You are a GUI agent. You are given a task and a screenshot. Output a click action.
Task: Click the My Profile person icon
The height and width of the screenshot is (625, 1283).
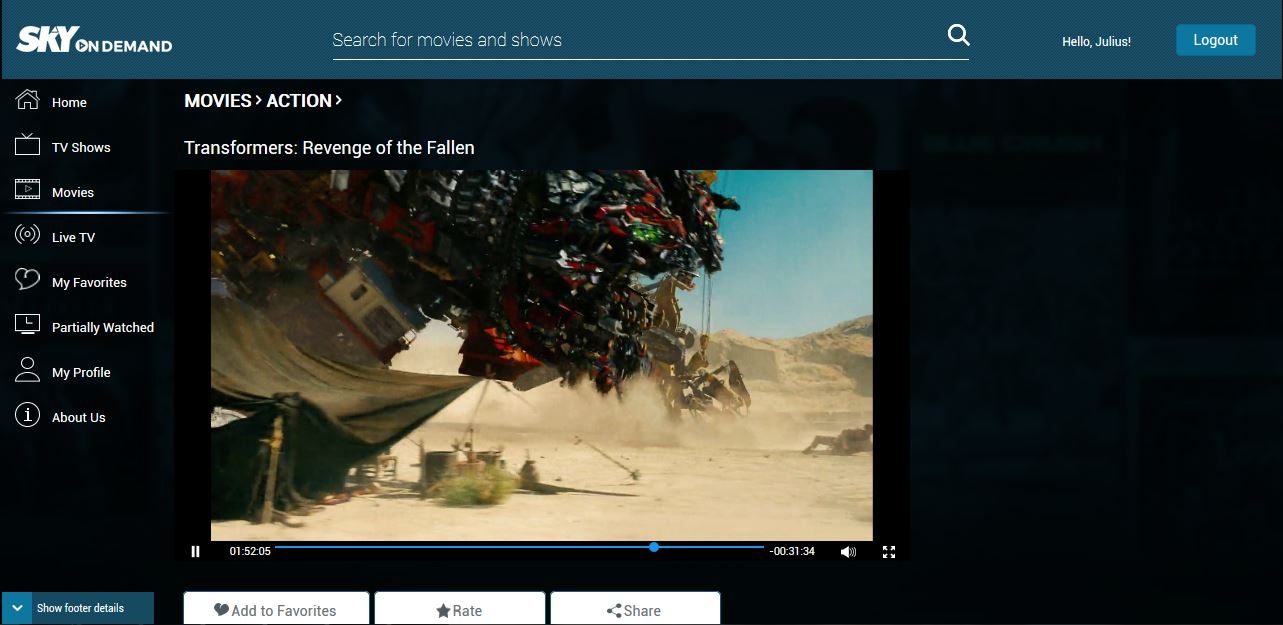coord(27,369)
